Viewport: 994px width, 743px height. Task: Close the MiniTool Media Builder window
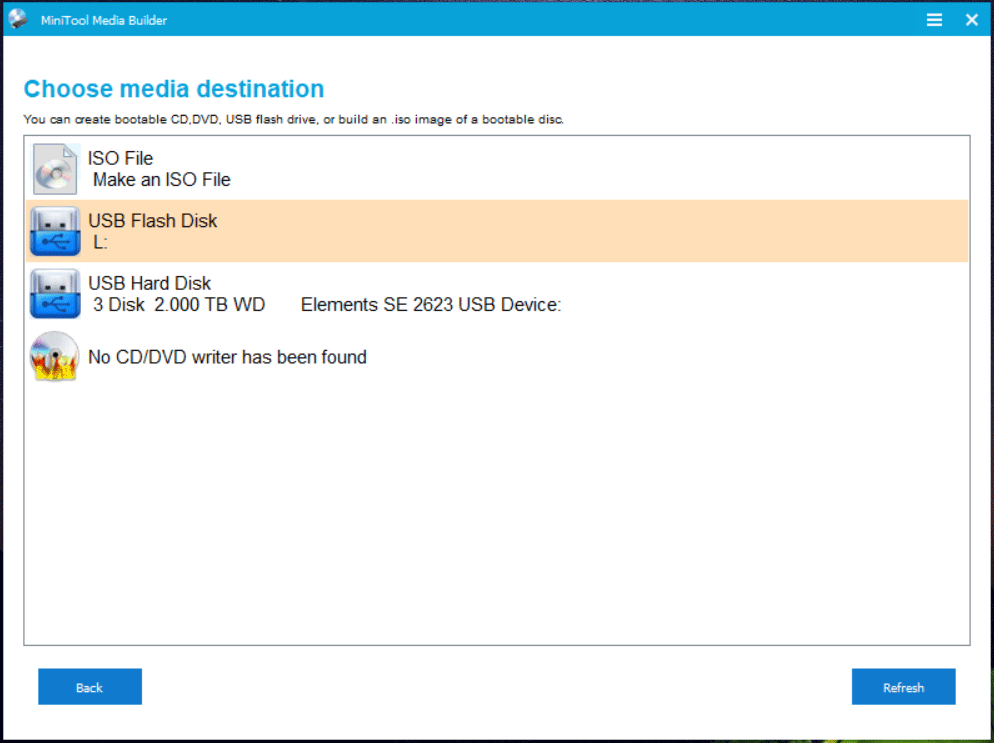coord(970,19)
